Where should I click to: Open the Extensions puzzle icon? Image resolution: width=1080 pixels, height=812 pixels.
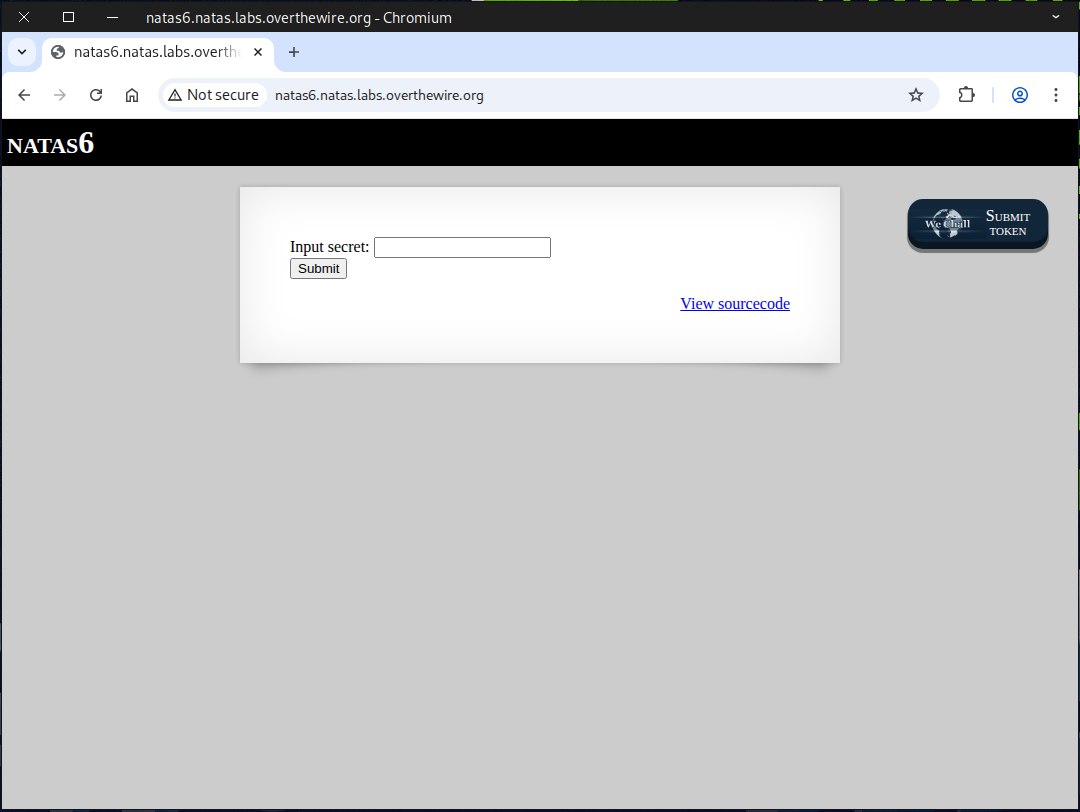point(966,95)
